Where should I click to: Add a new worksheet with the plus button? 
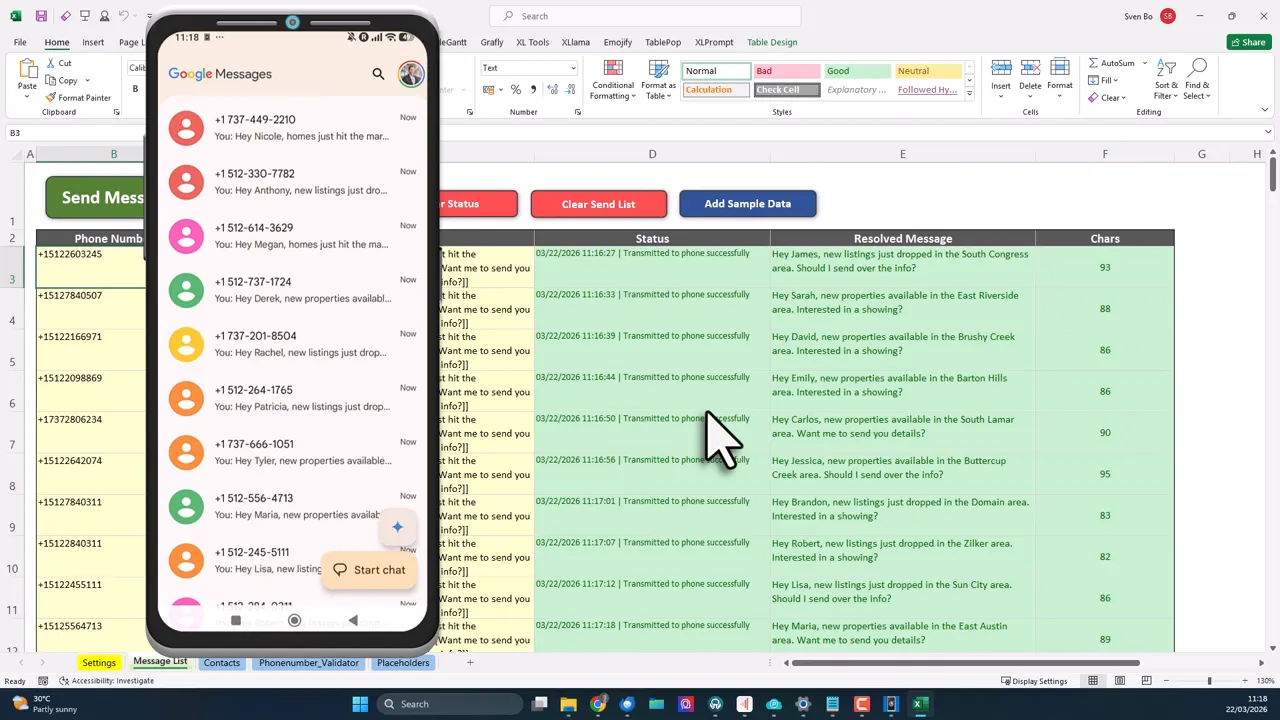coord(470,662)
